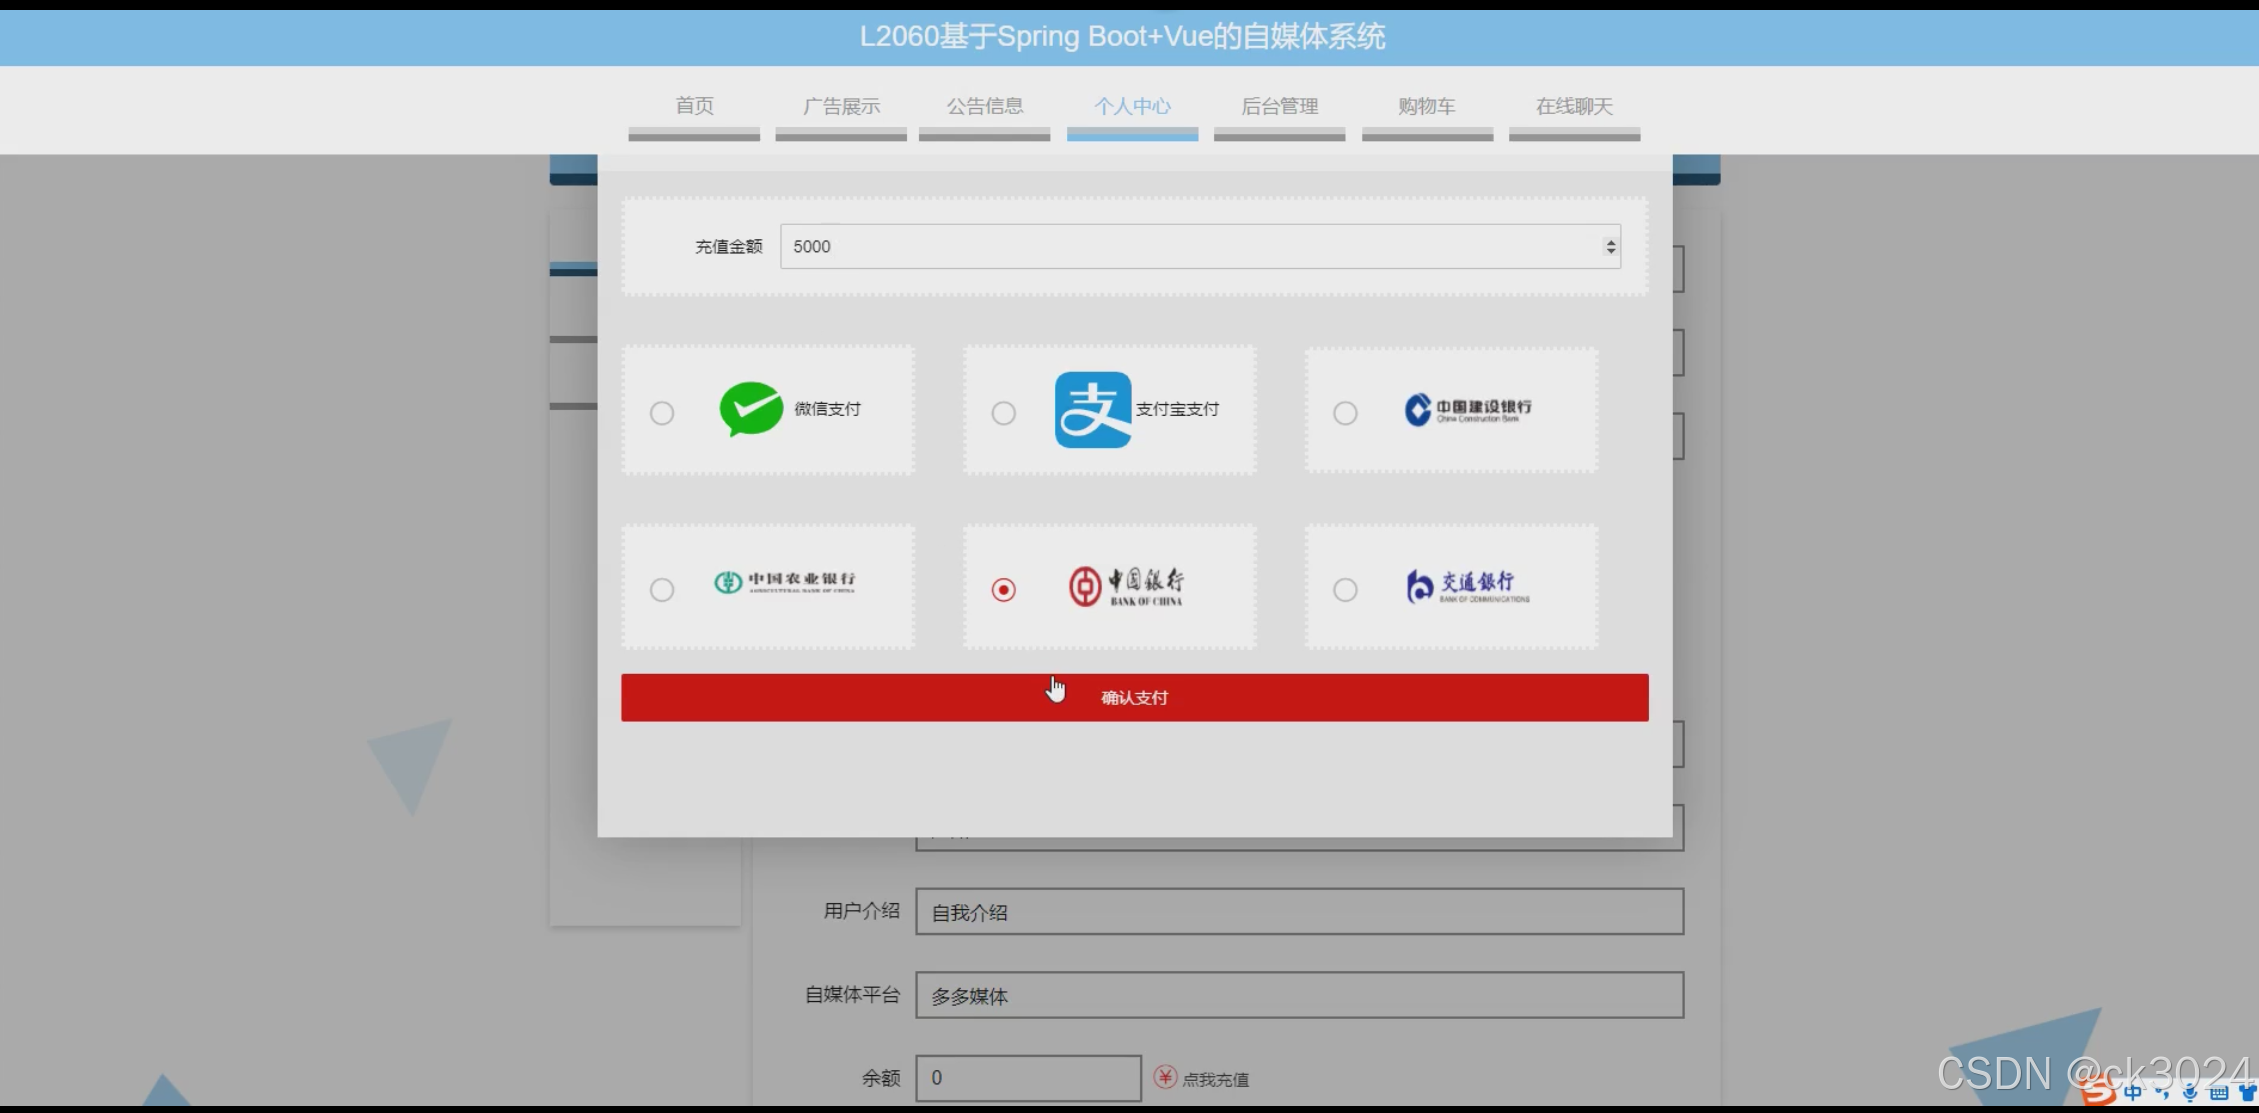Click the Sogou voice input microphone icon
This screenshot has width=2259, height=1113.
2190,1093
